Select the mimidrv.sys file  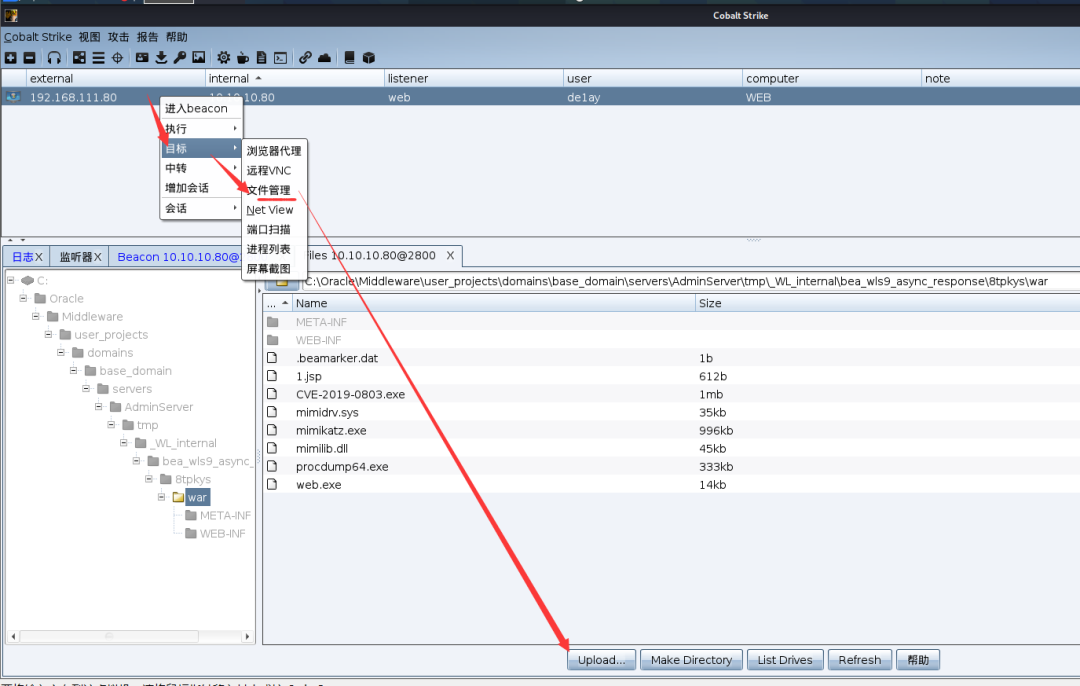[x=327, y=413]
